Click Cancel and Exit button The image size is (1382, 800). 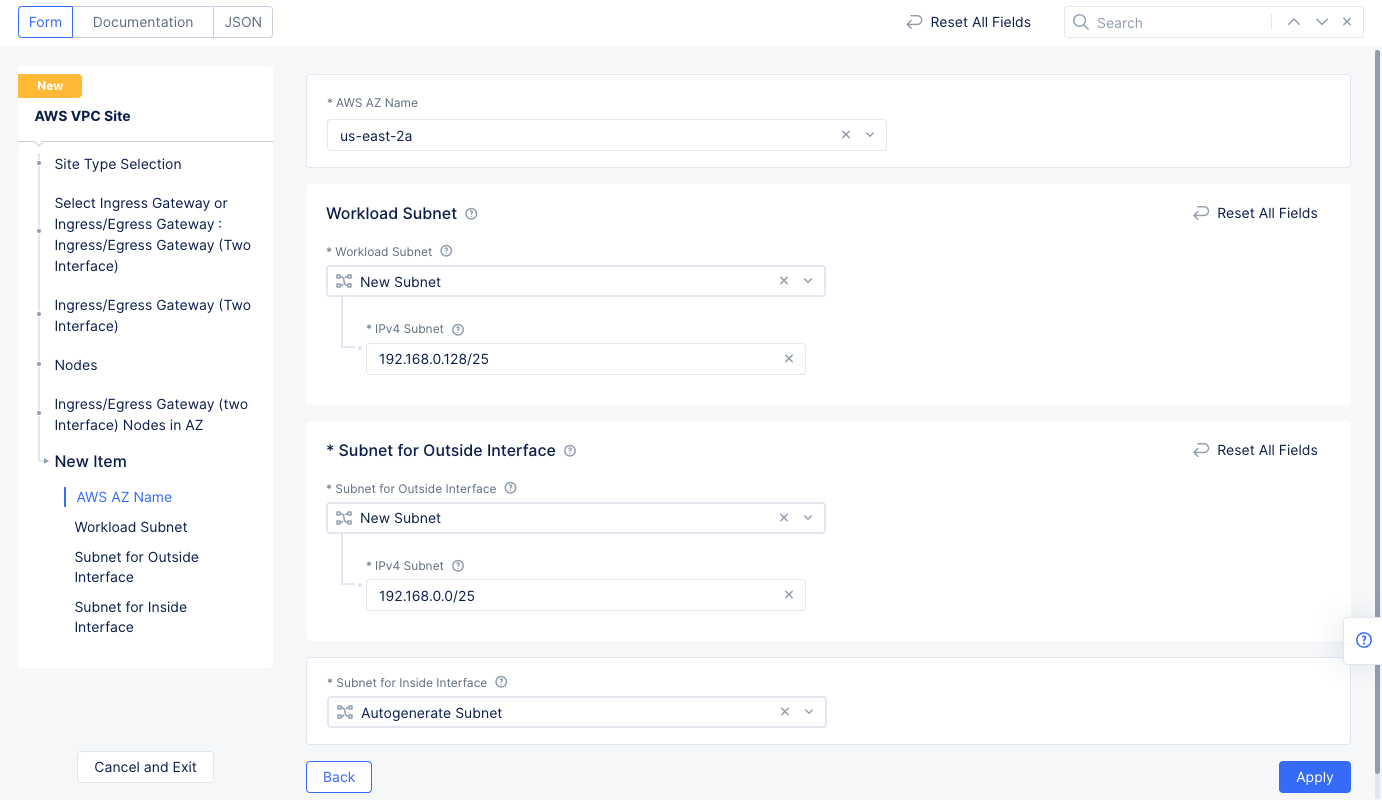click(x=145, y=767)
